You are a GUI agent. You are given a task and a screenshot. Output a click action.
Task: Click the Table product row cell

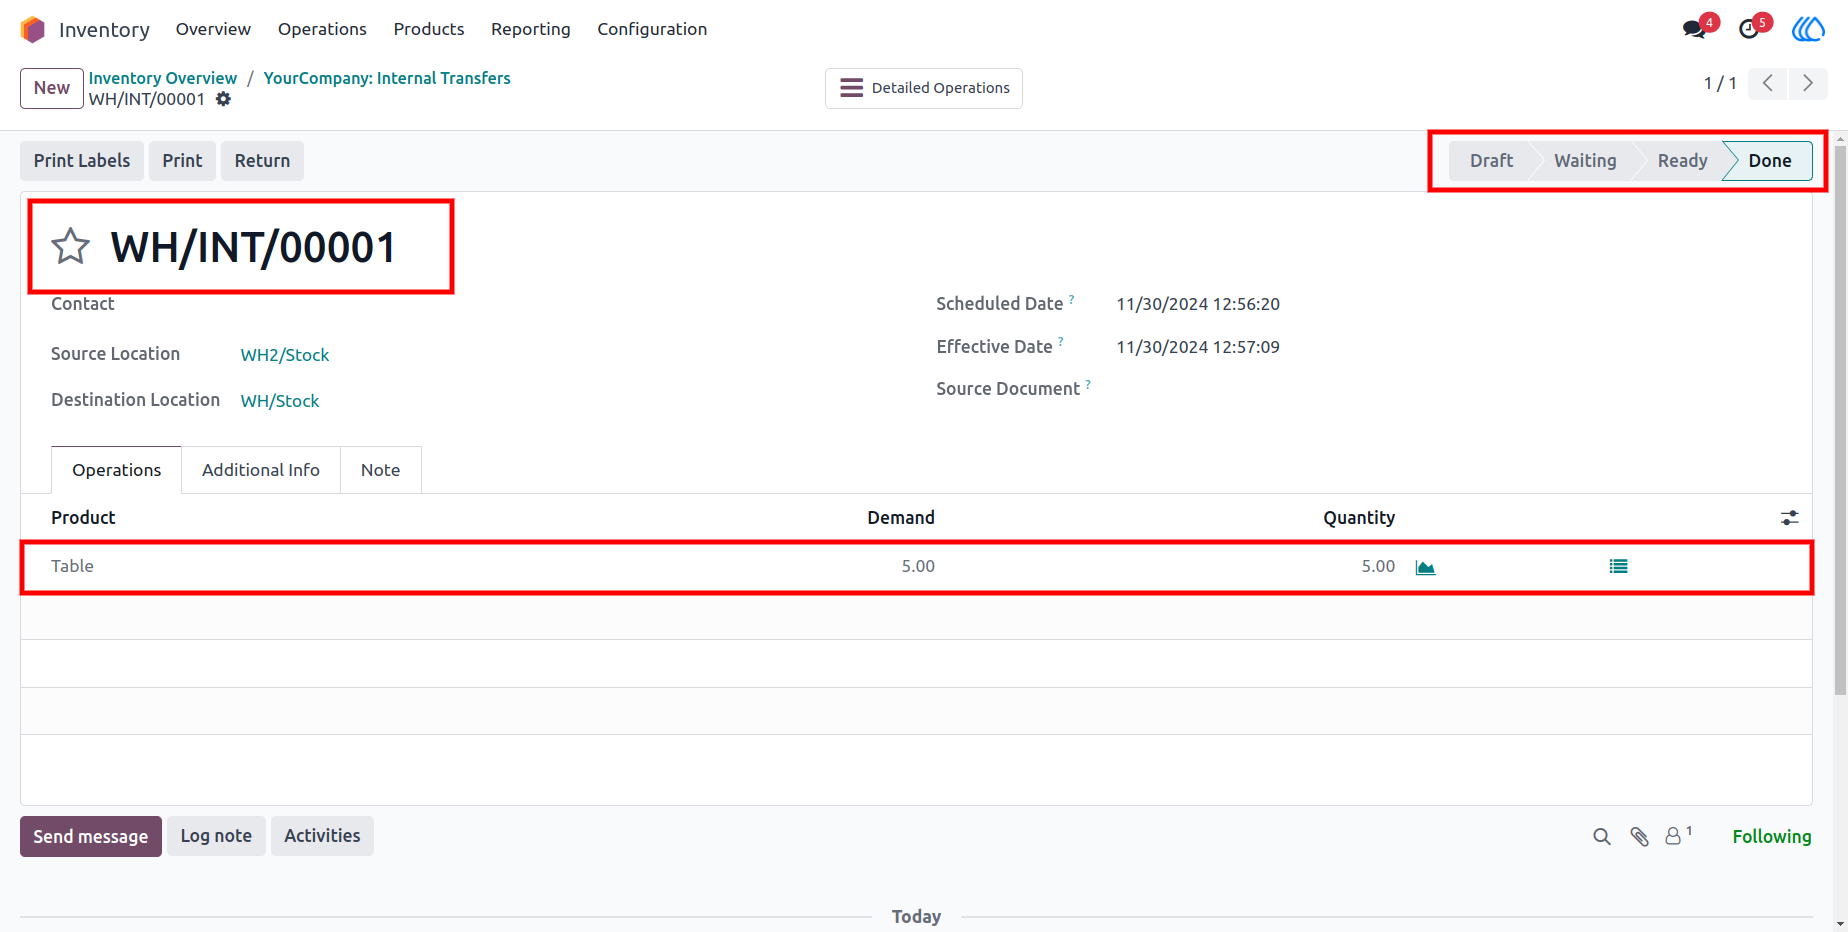pyautogui.click(x=72, y=566)
